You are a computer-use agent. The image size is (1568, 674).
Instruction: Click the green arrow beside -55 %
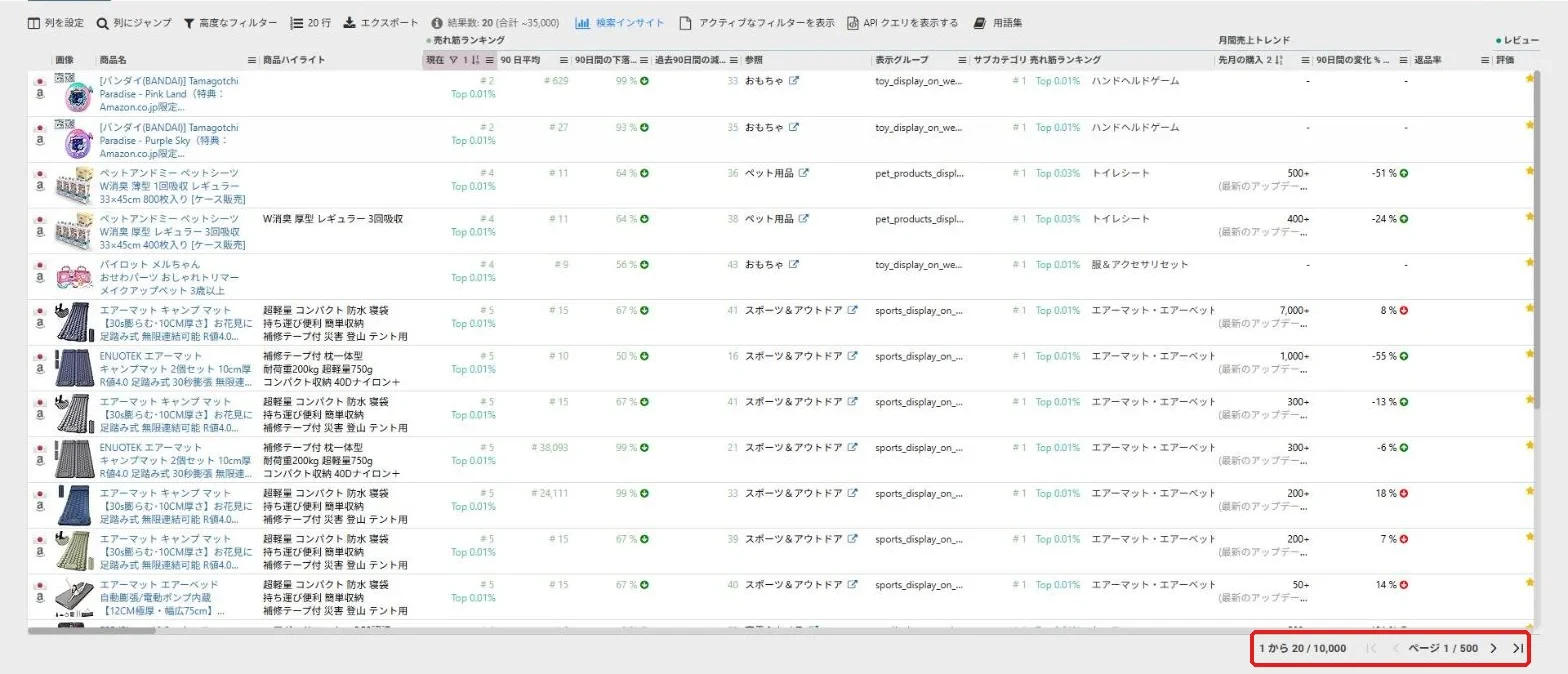click(1404, 356)
